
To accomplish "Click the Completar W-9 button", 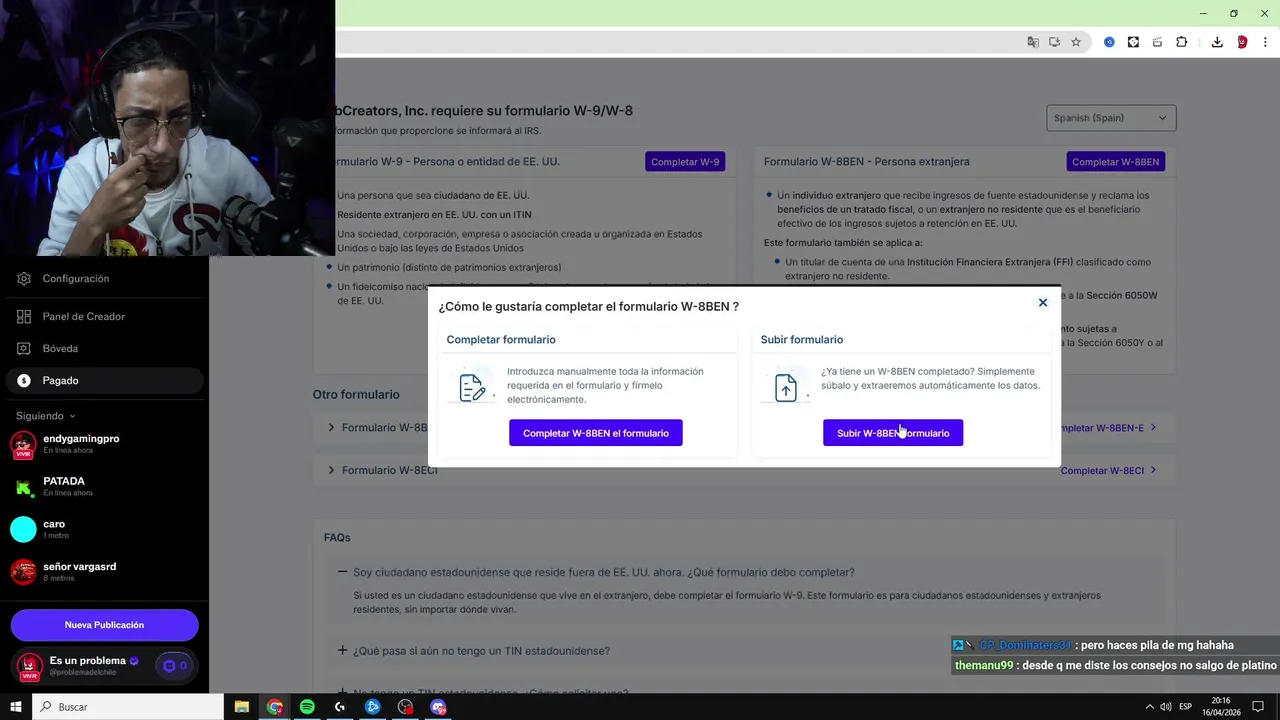I will [x=685, y=162].
